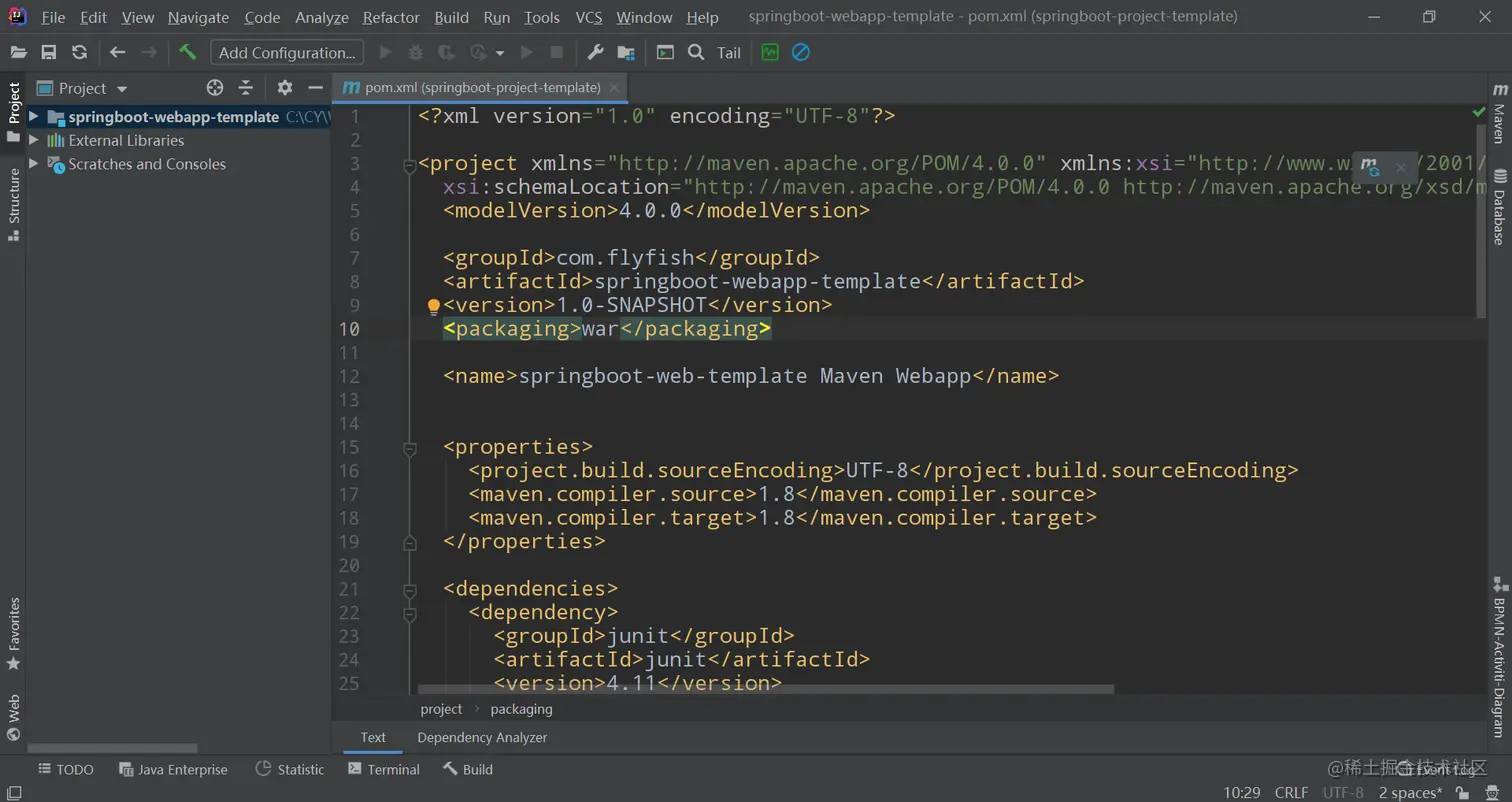Open the Refactor menu
Screen dimensions: 1512x802
click(x=391, y=17)
